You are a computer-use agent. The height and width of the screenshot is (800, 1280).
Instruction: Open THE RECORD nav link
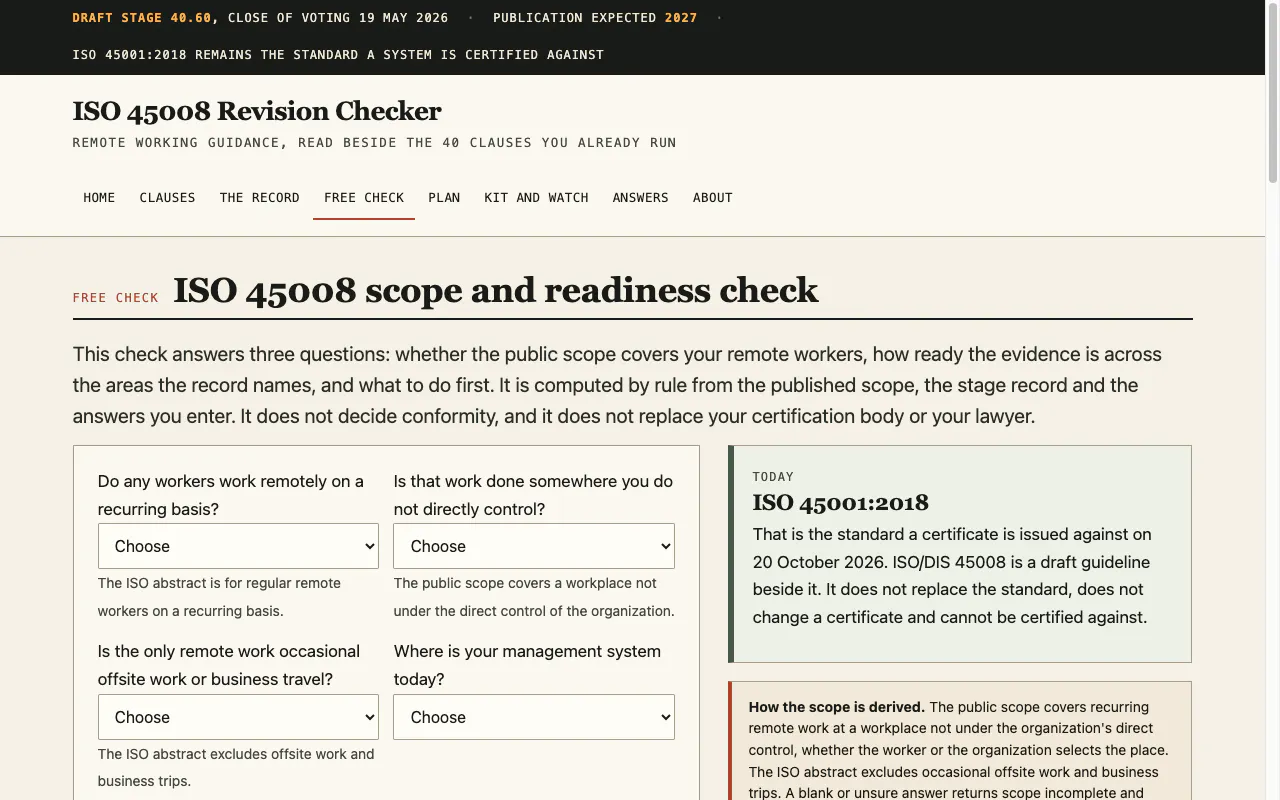click(x=259, y=198)
